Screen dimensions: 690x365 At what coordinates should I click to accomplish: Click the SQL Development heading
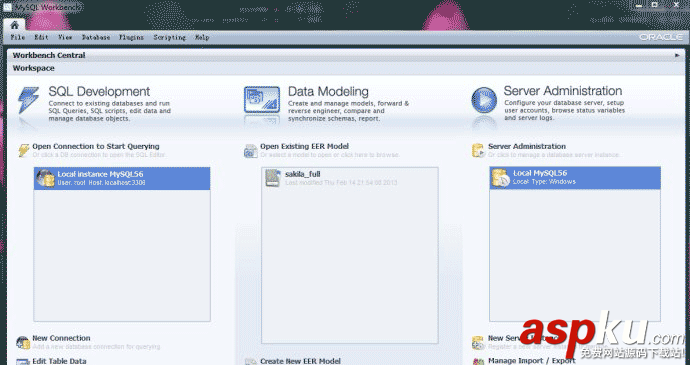(x=99, y=92)
